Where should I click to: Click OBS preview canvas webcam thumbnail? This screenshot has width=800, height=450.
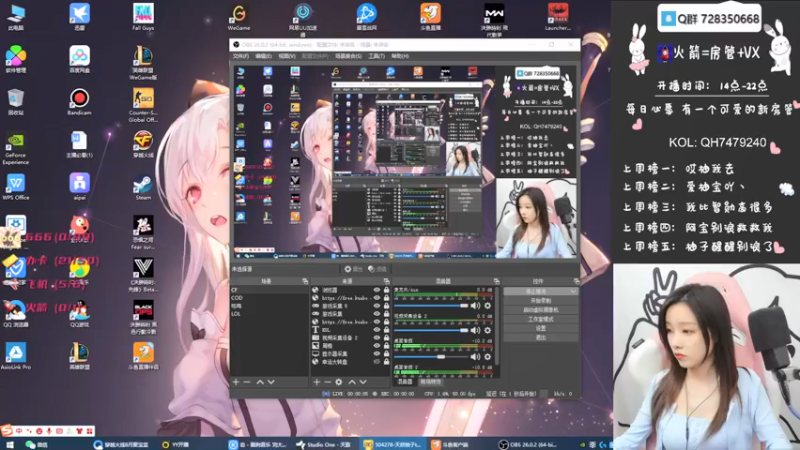click(x=536, y=218)
